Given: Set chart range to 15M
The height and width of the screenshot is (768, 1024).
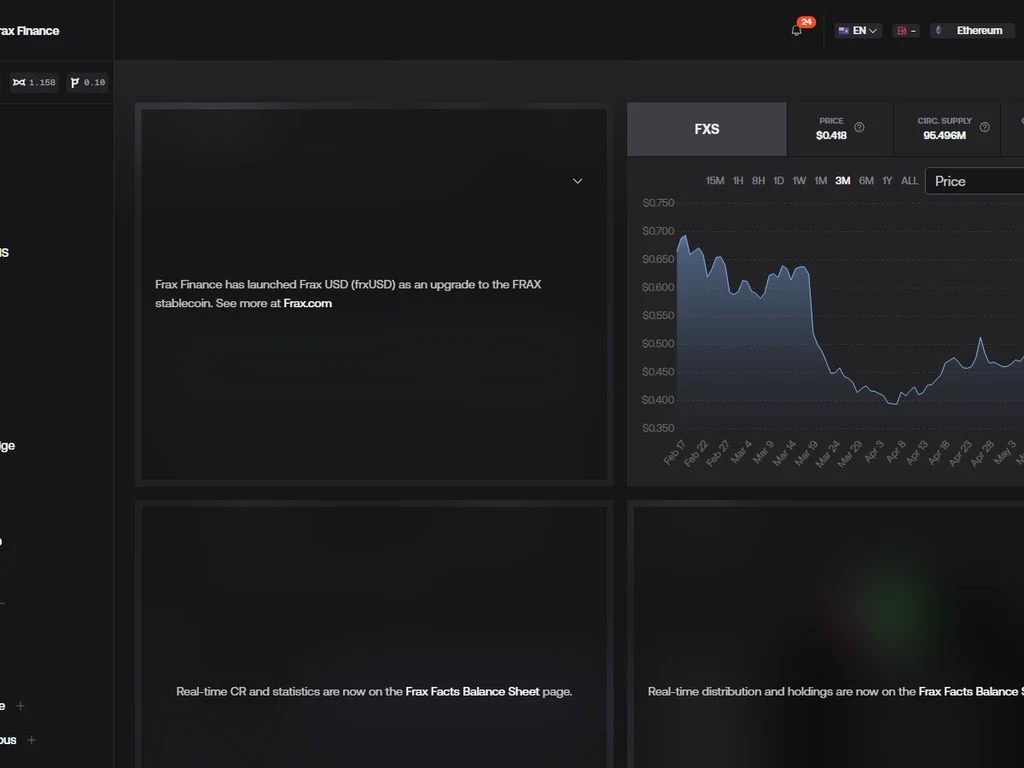Looking at the screenshot, I should [714, 181].
